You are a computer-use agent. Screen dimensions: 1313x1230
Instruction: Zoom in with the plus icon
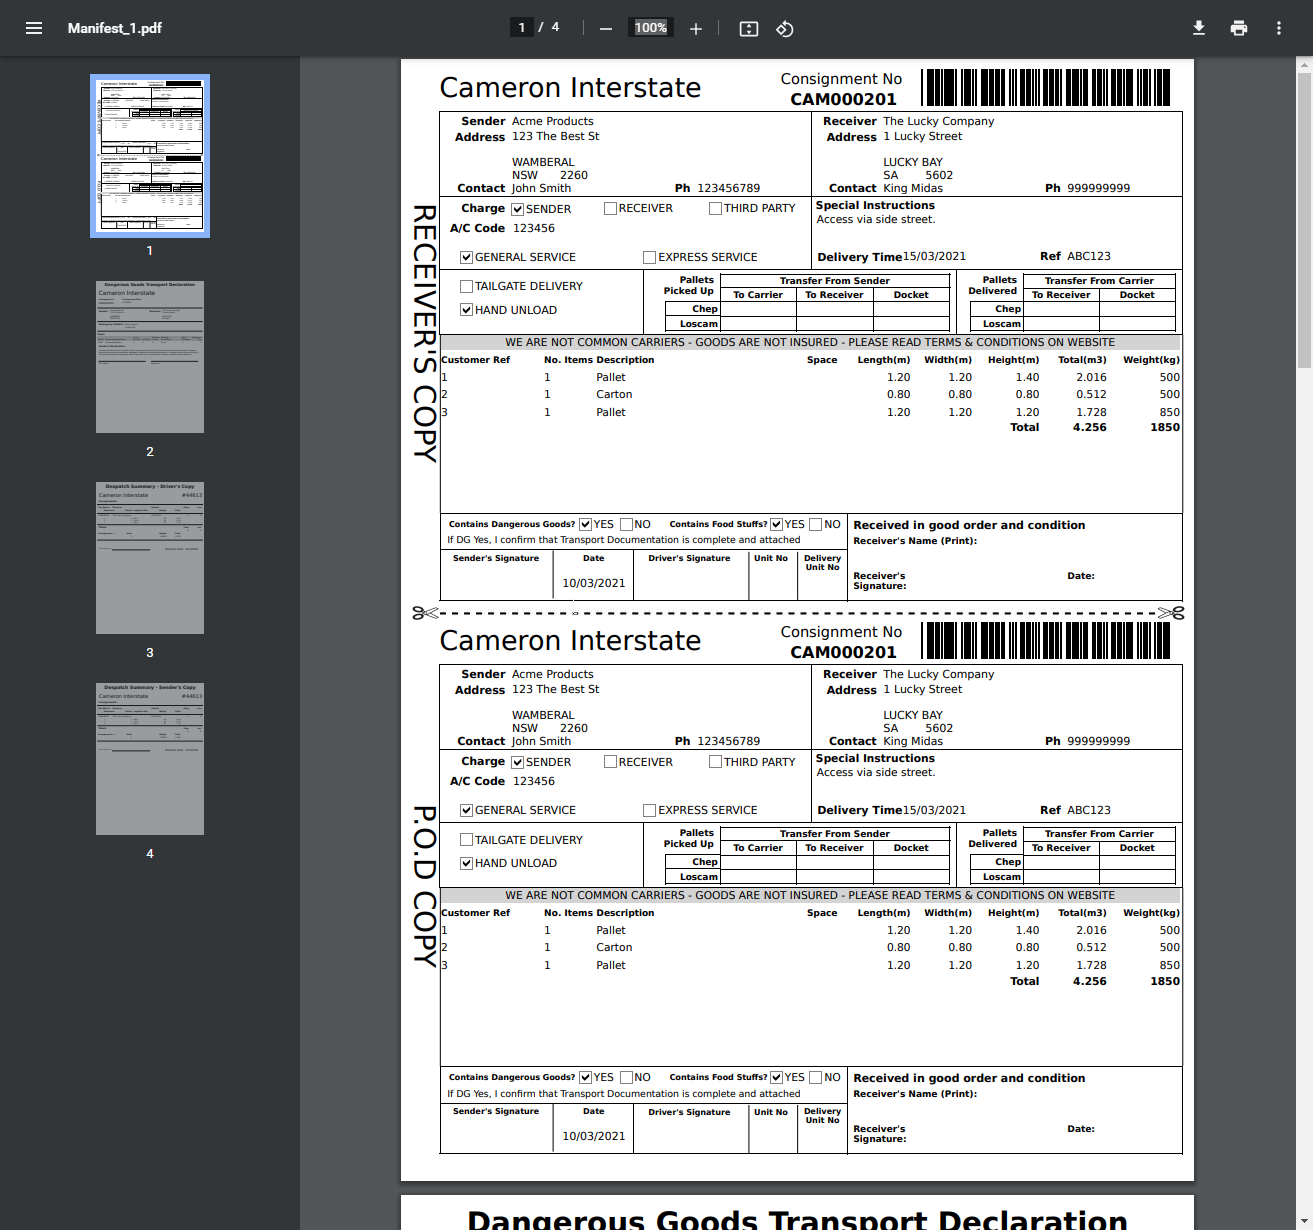click(x=696, y=29)
